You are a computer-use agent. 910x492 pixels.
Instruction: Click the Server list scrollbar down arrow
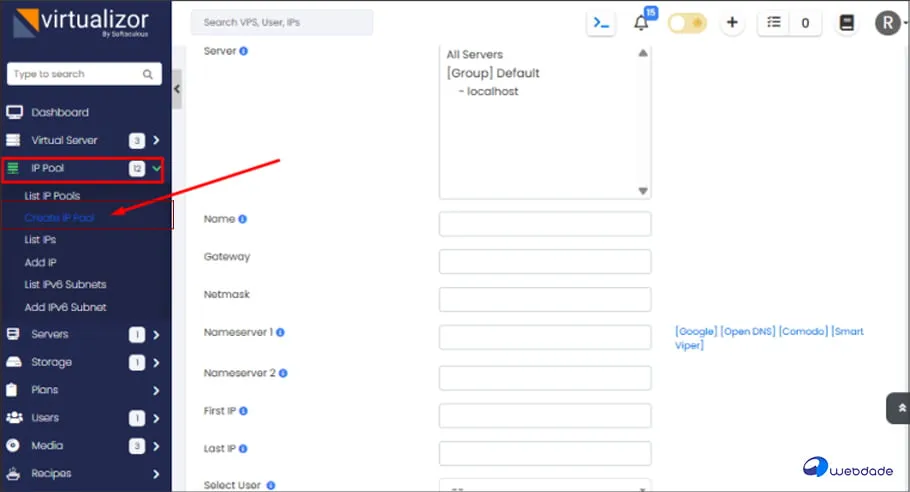click(643, 191)
